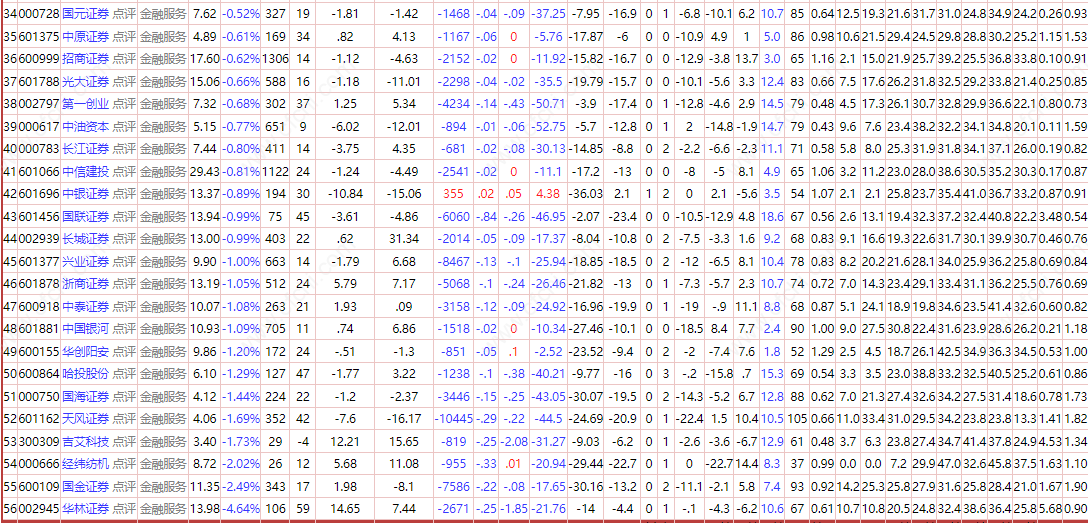Open the 哈投股份 stock link
Viewport: 1088px width, 523px height.
(x=85, y=374)
